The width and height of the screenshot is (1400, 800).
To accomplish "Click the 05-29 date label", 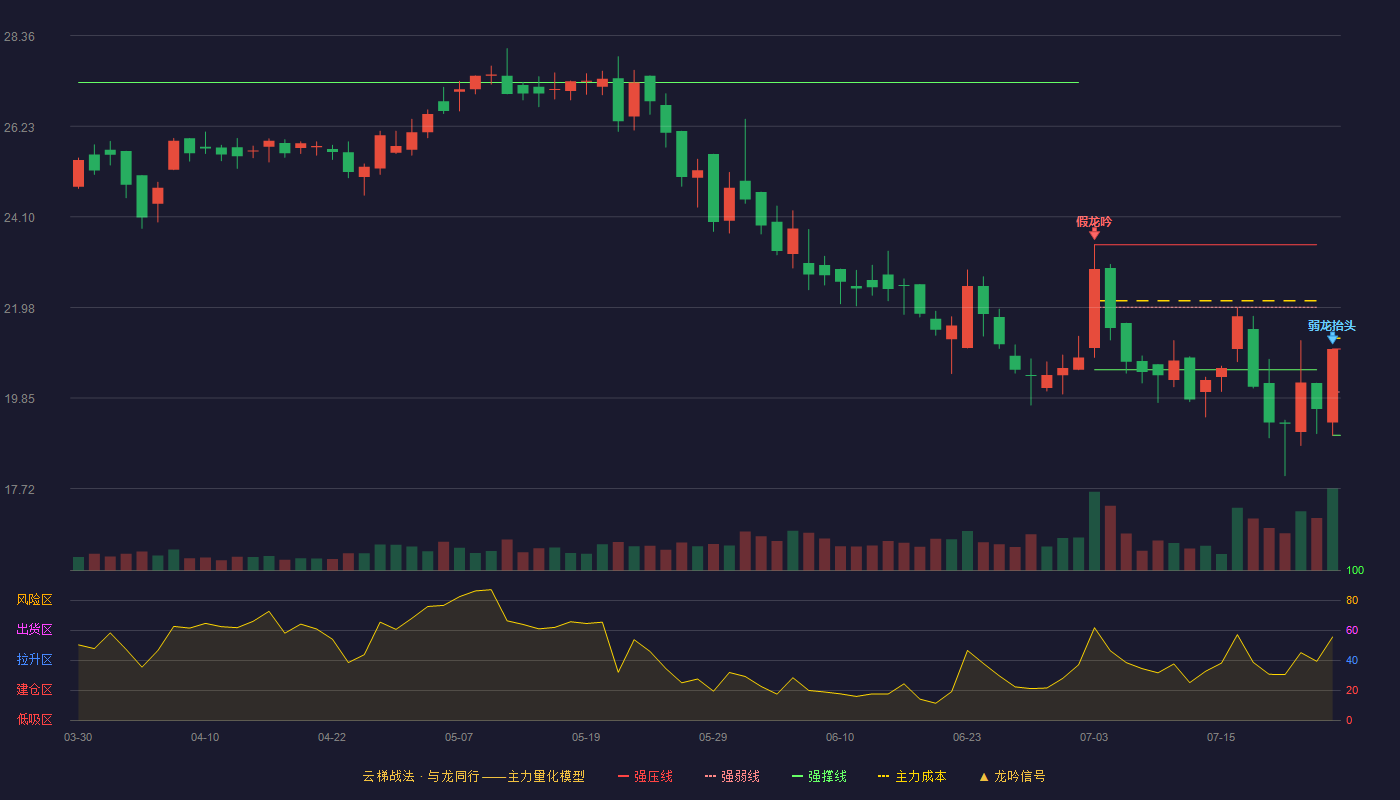I will tap(713, 737).
